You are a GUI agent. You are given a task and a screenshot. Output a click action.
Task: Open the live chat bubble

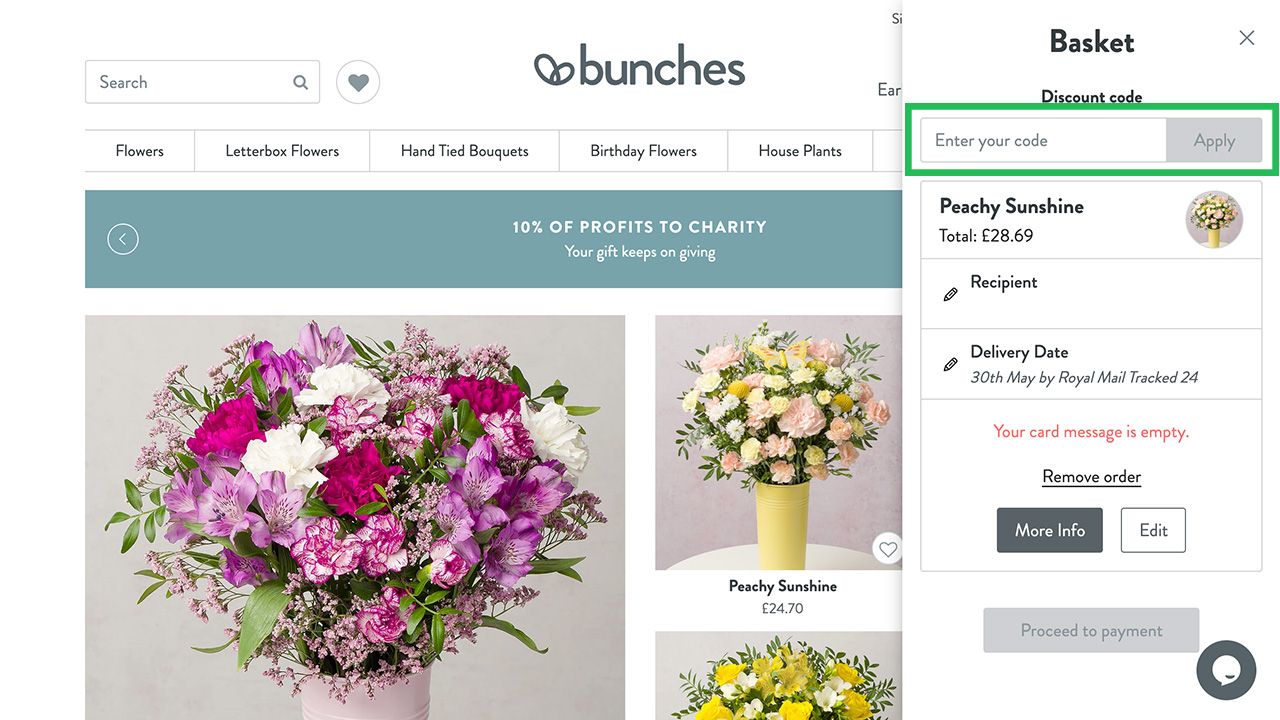tap(1226, 670)
